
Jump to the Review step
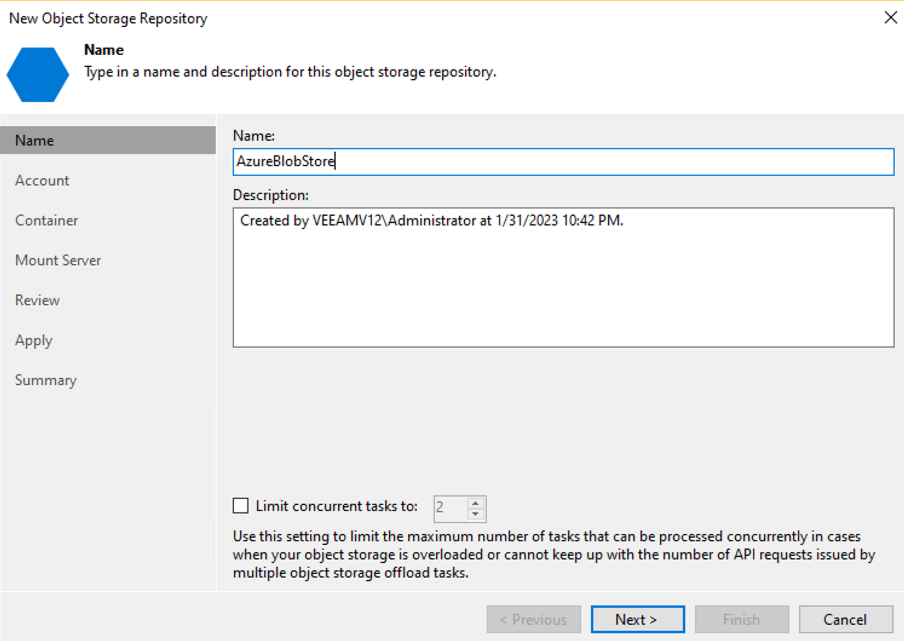[37, 301]
